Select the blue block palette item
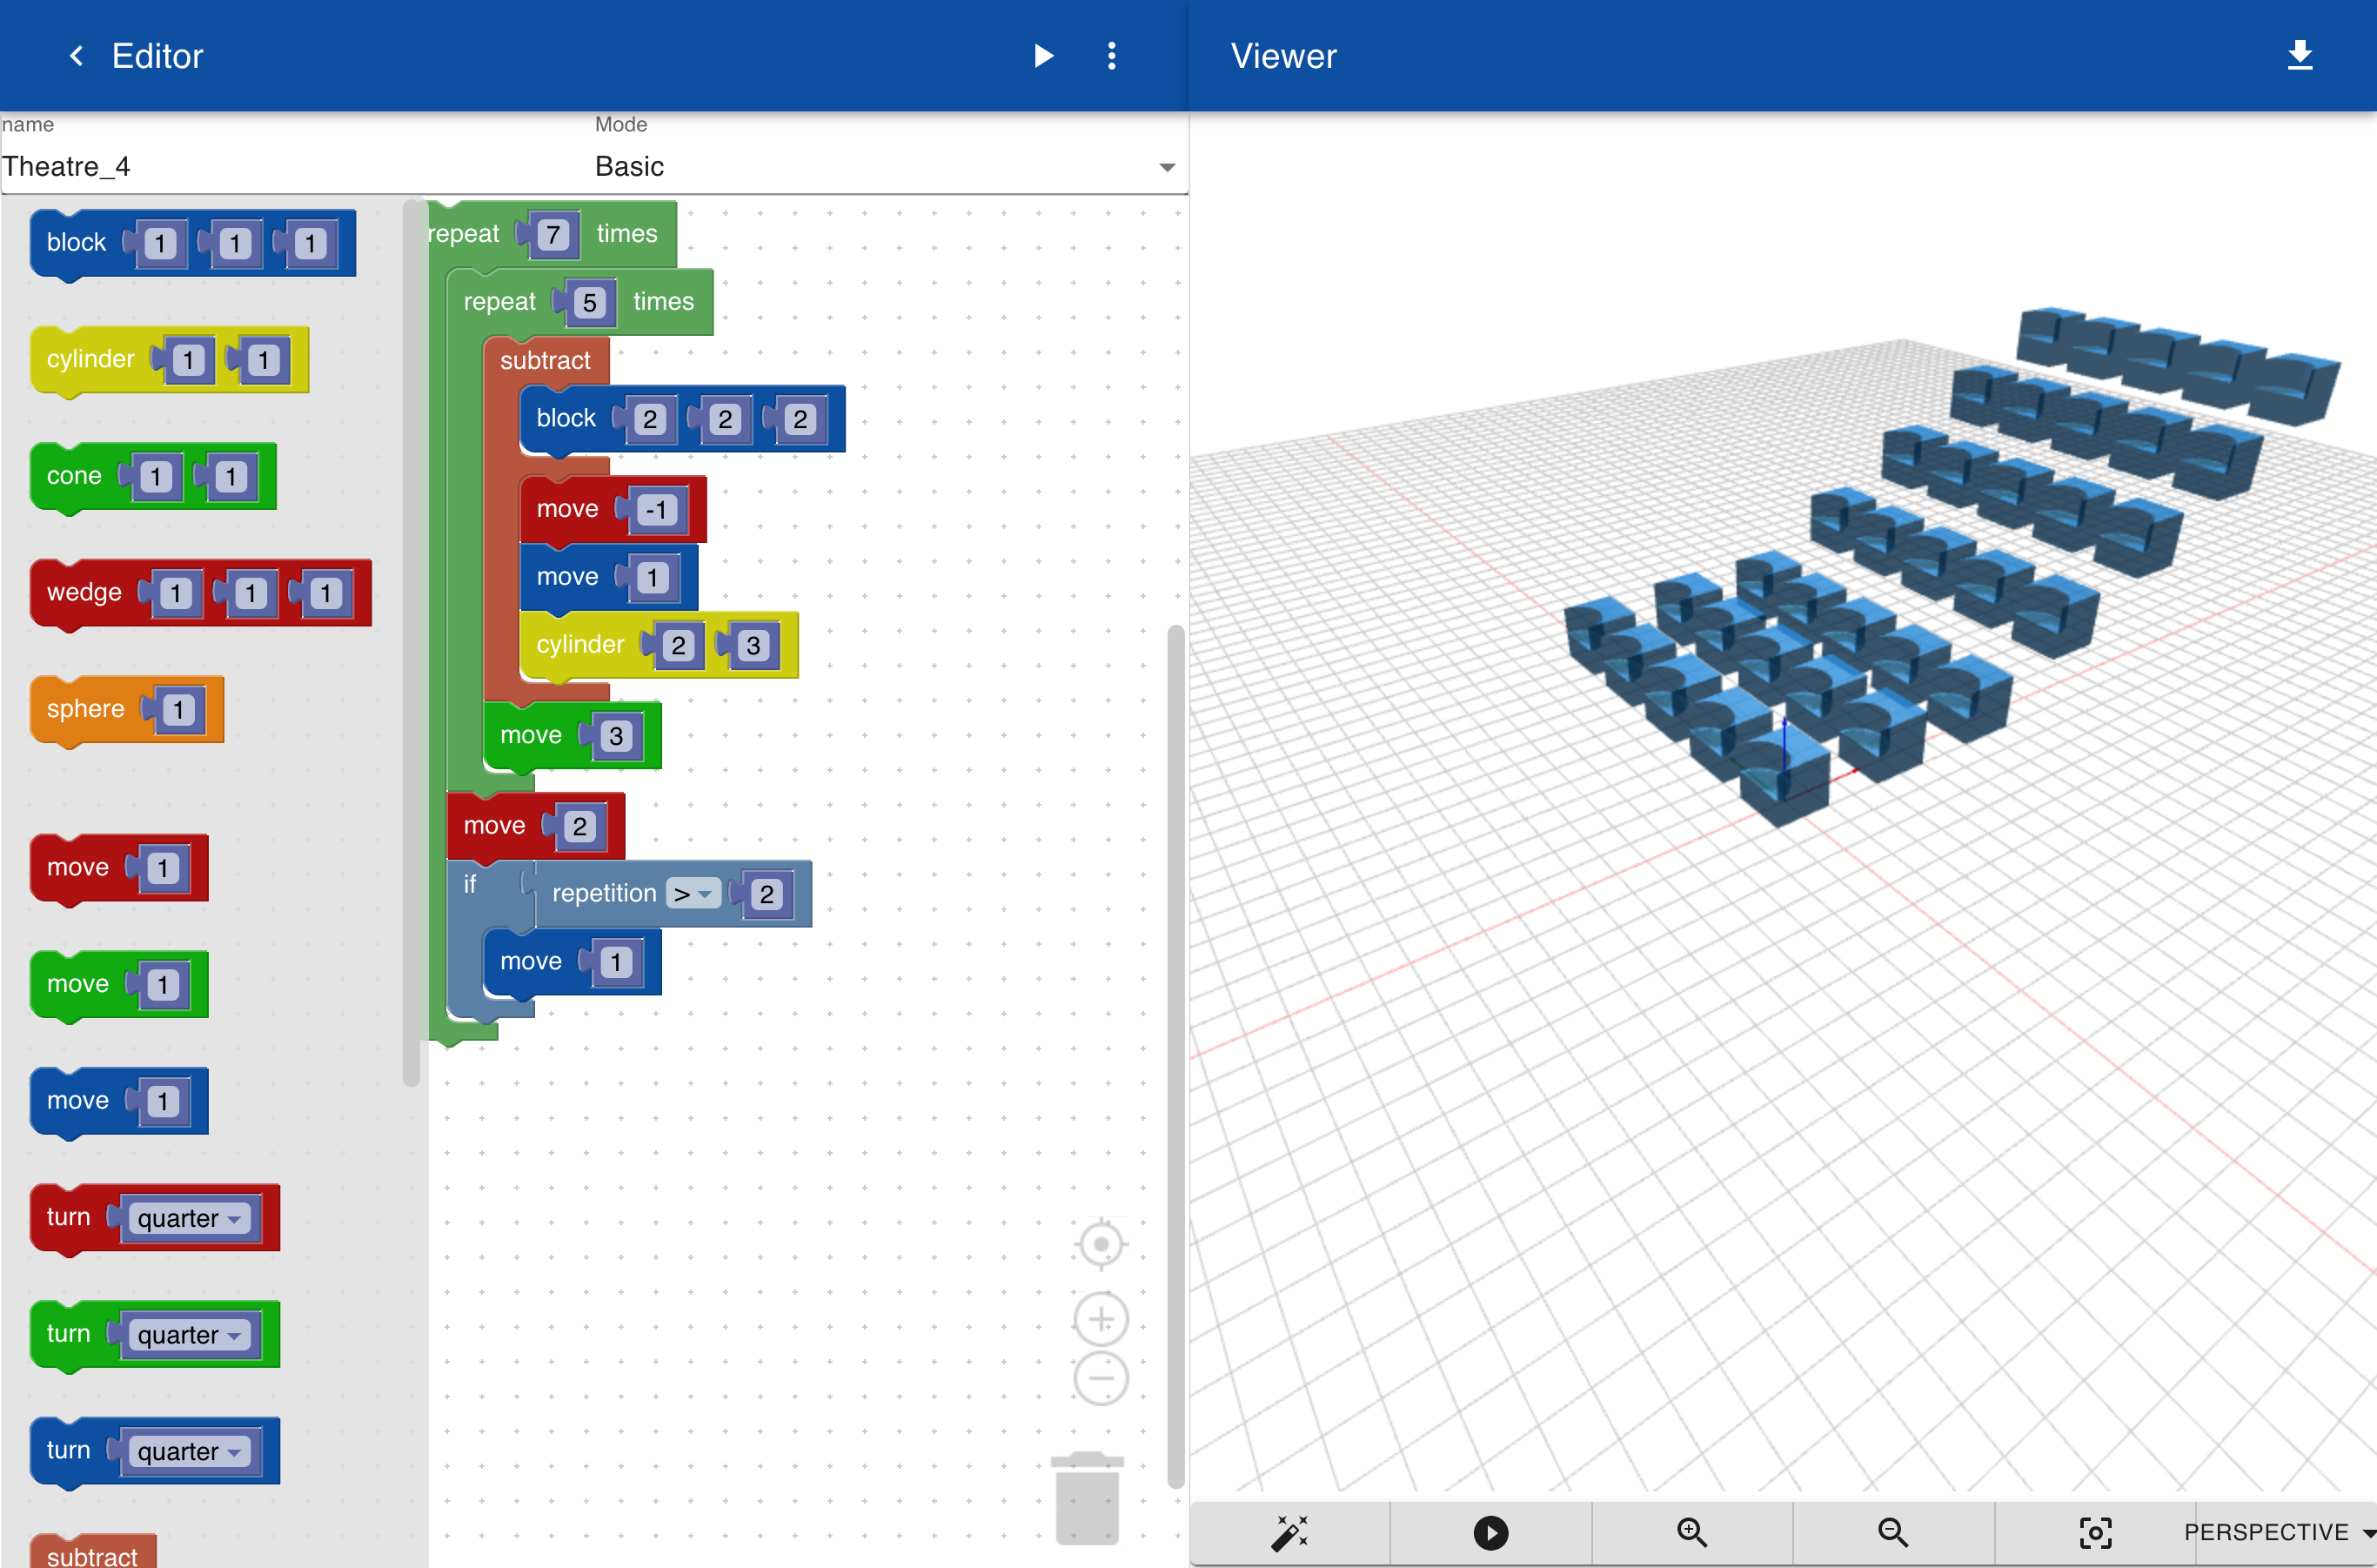2377x1568 pixels. tap(75, 243)
